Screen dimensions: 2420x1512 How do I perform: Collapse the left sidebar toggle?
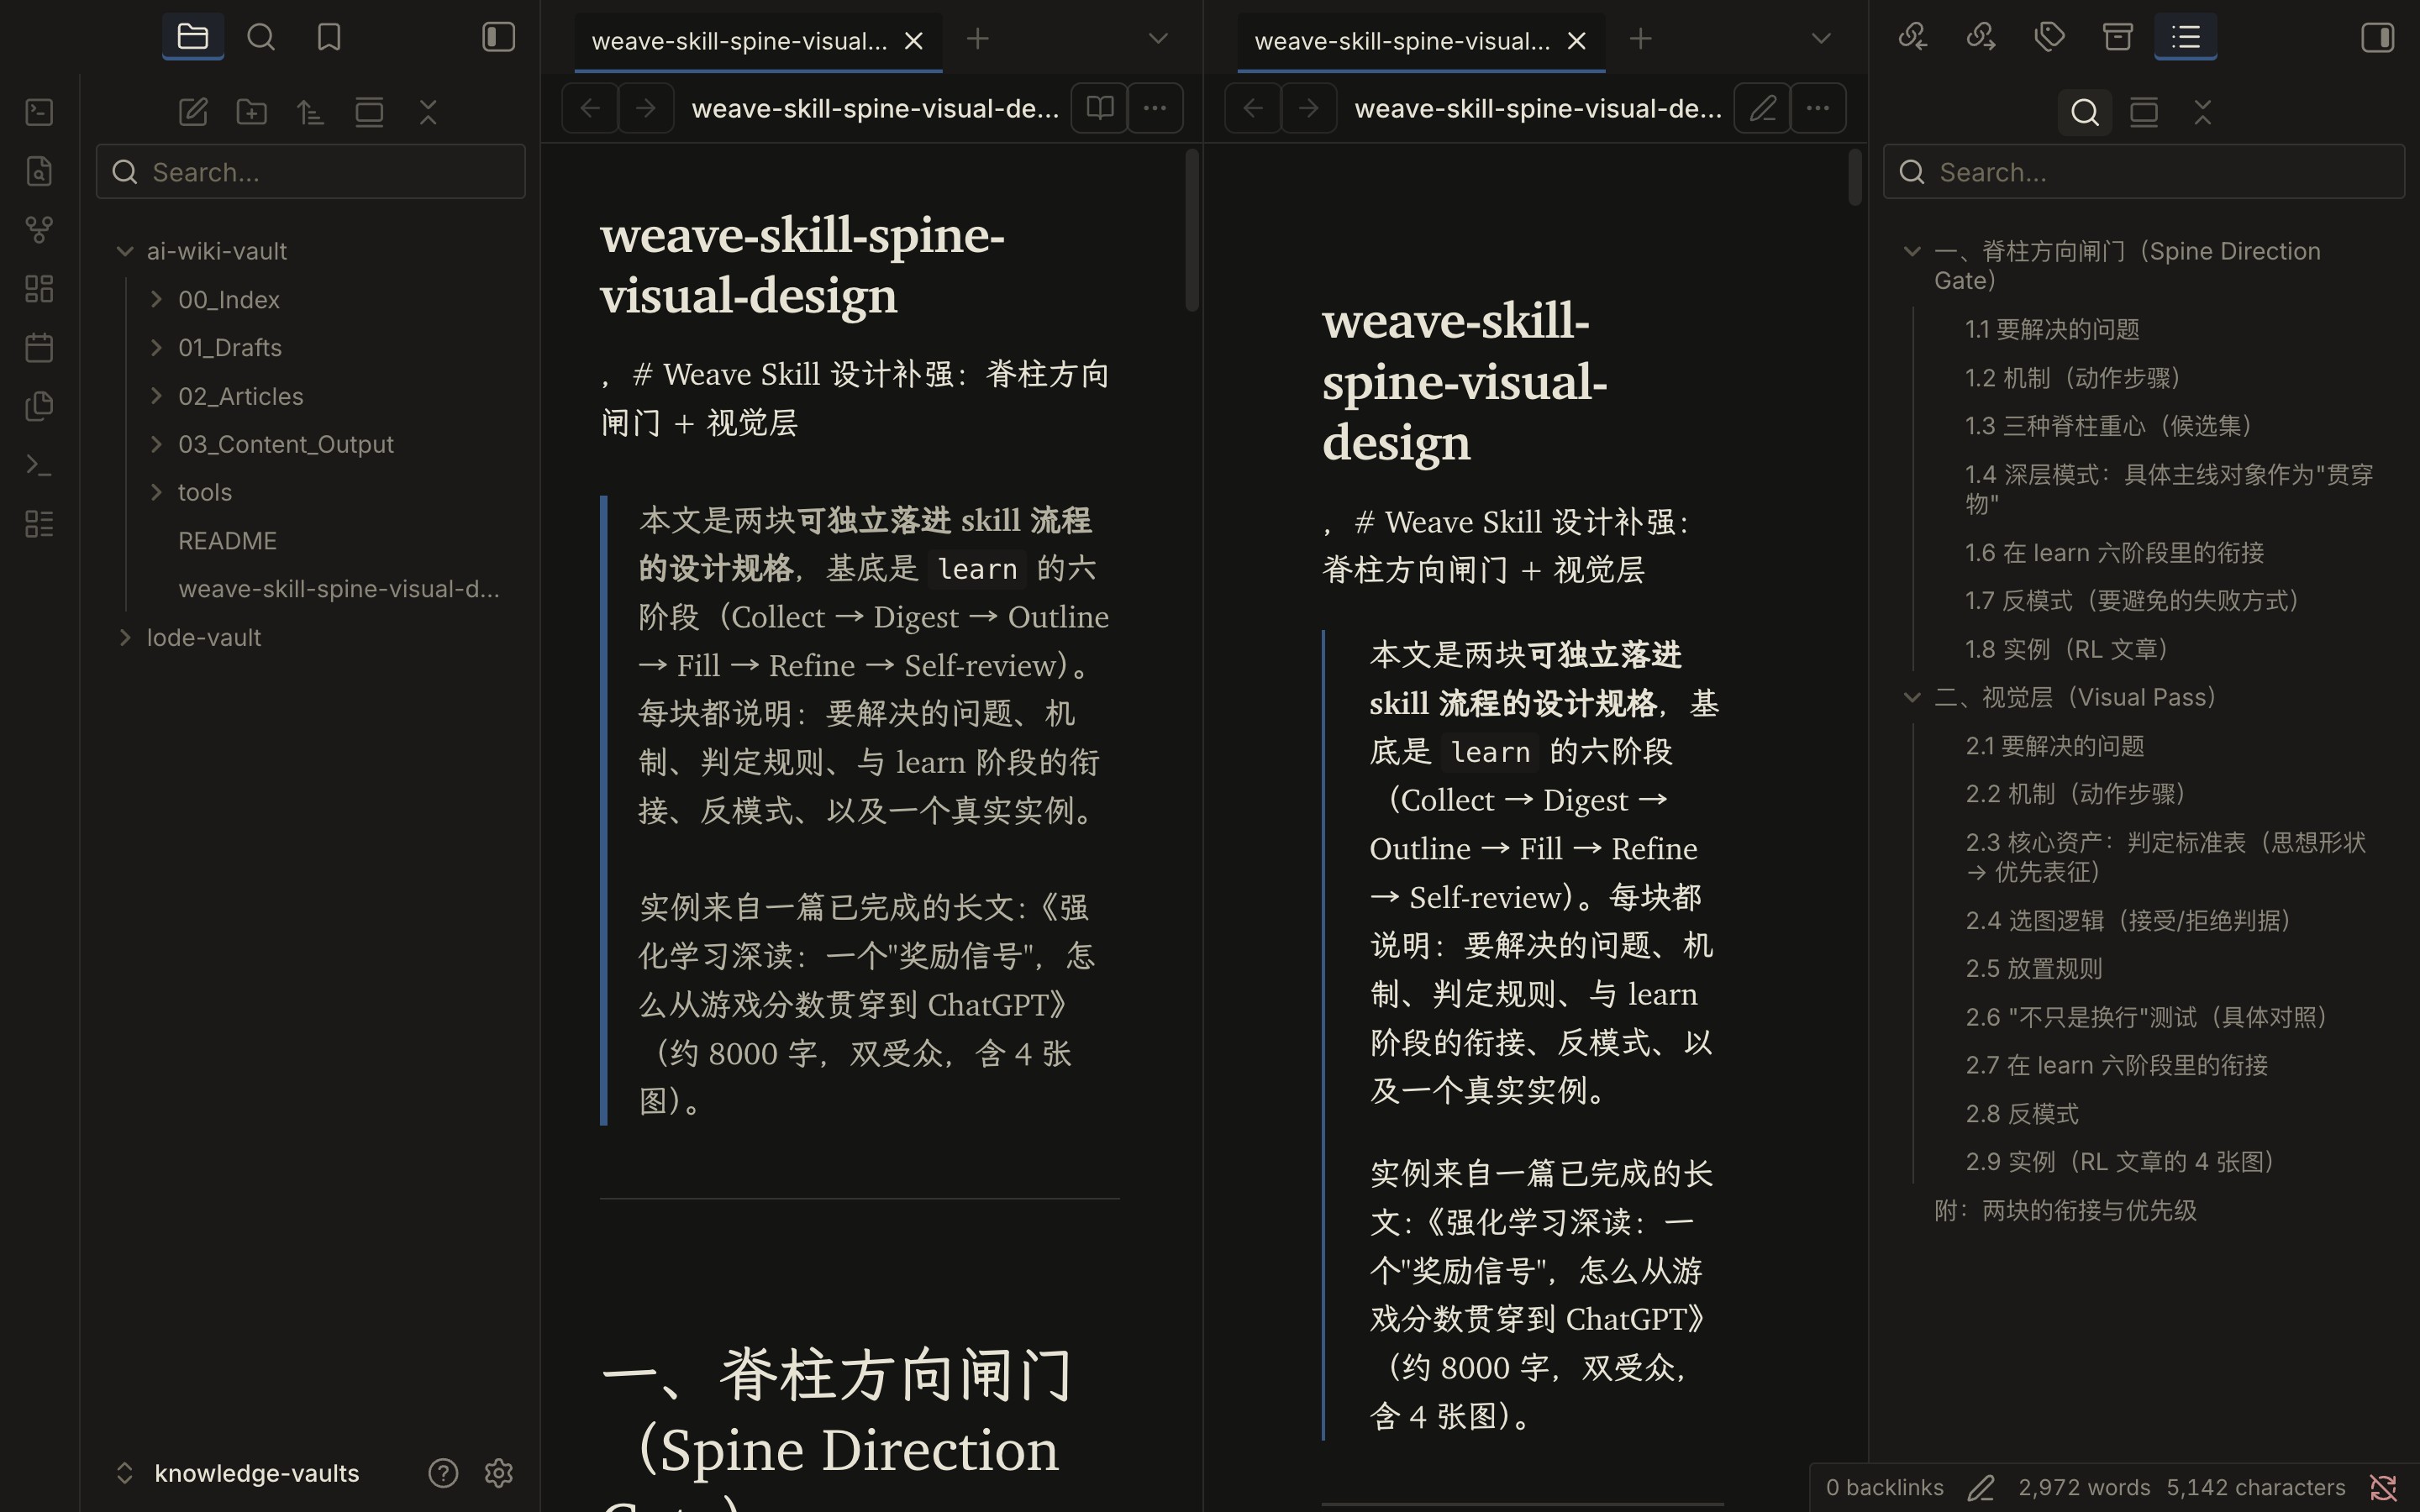click(x=498, y=37)
